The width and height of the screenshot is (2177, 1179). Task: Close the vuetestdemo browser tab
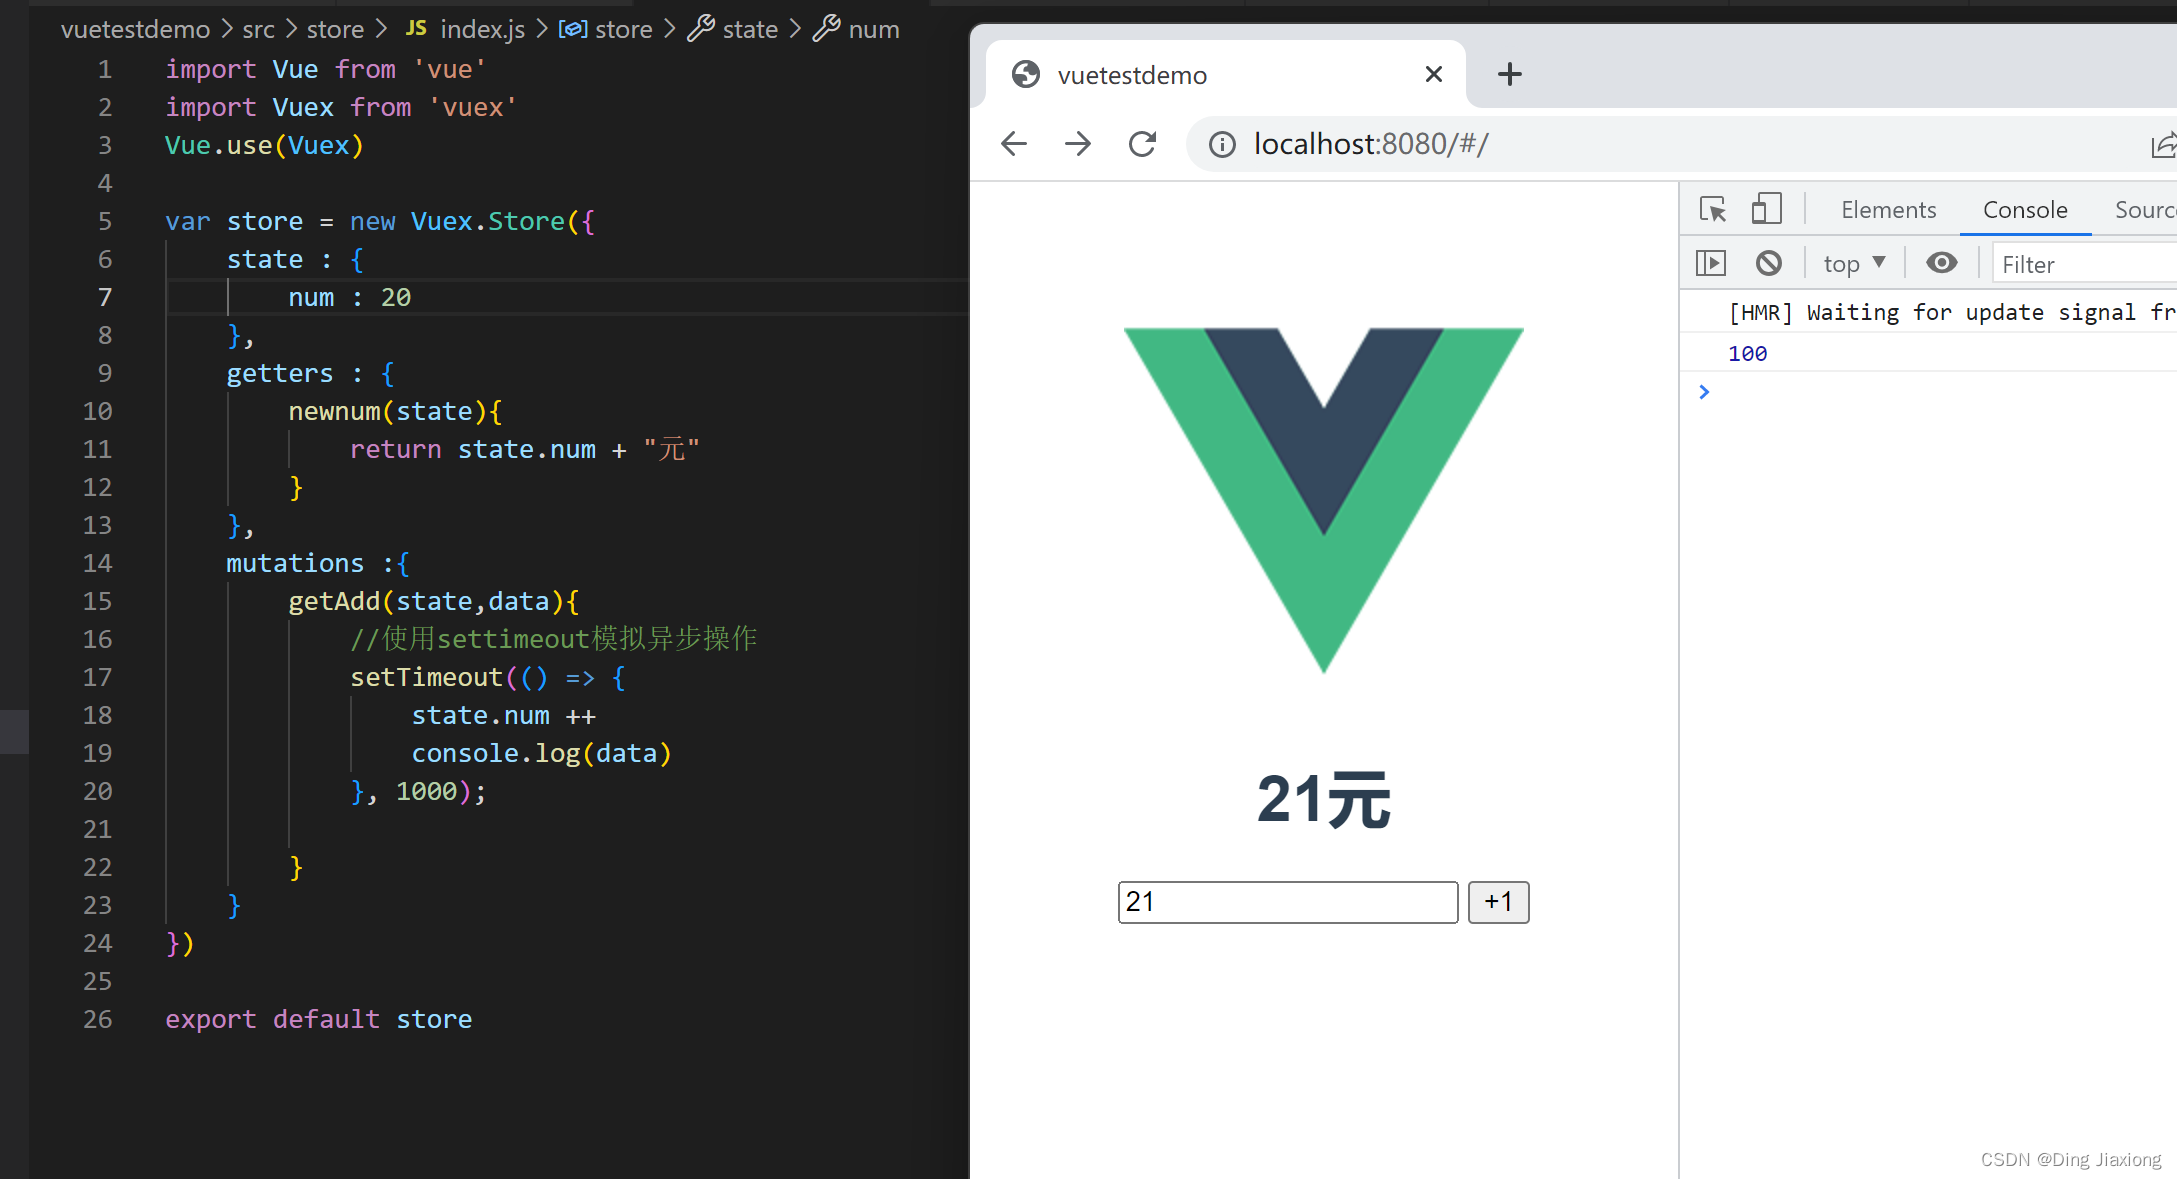point(1433,74)
